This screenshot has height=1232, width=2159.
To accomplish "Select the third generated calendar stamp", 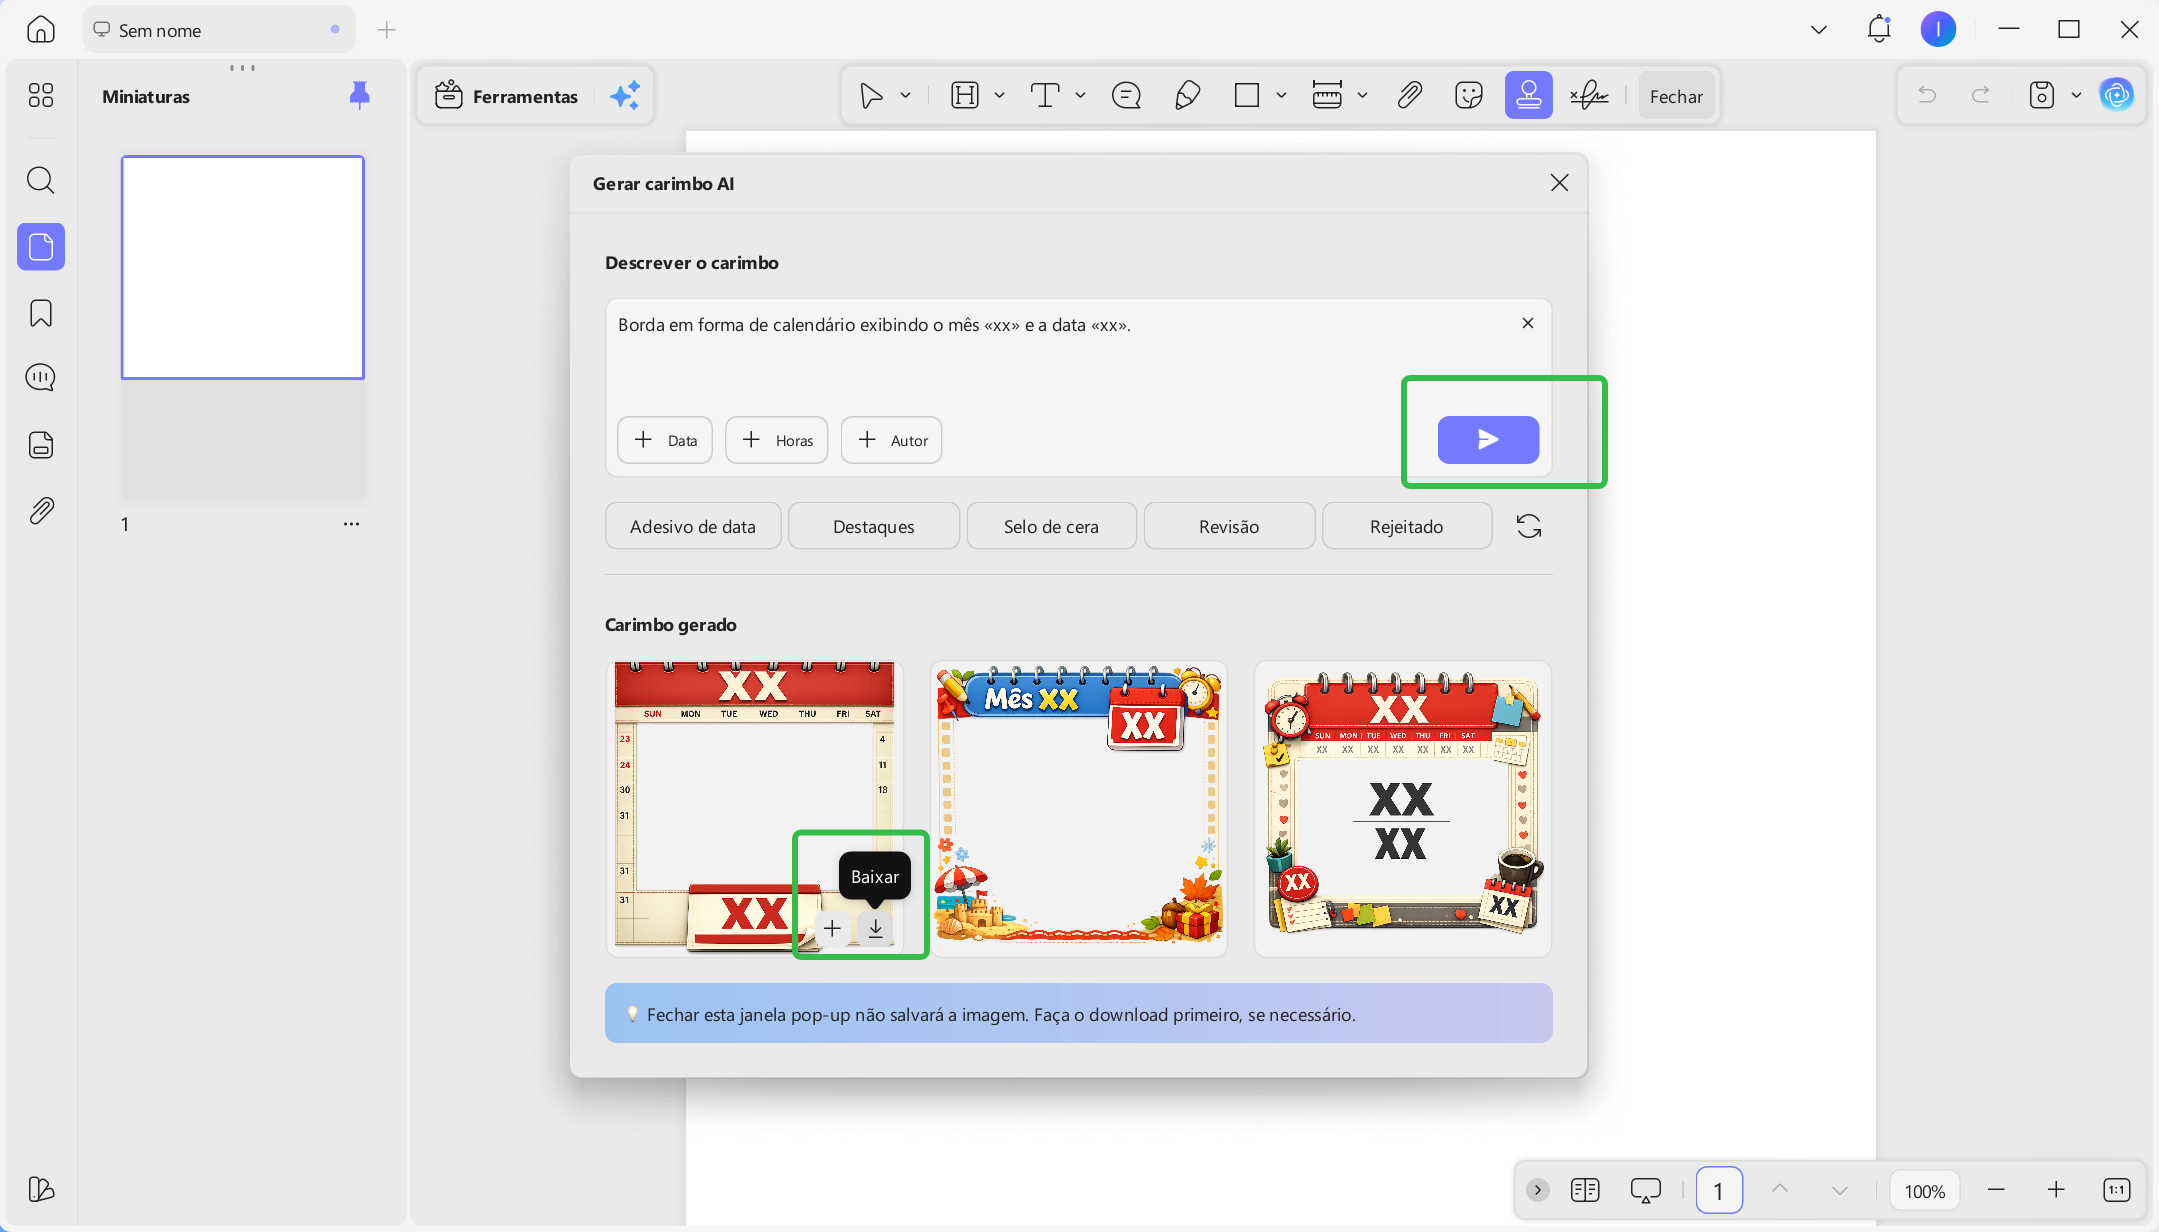I will click(1403, 809).
